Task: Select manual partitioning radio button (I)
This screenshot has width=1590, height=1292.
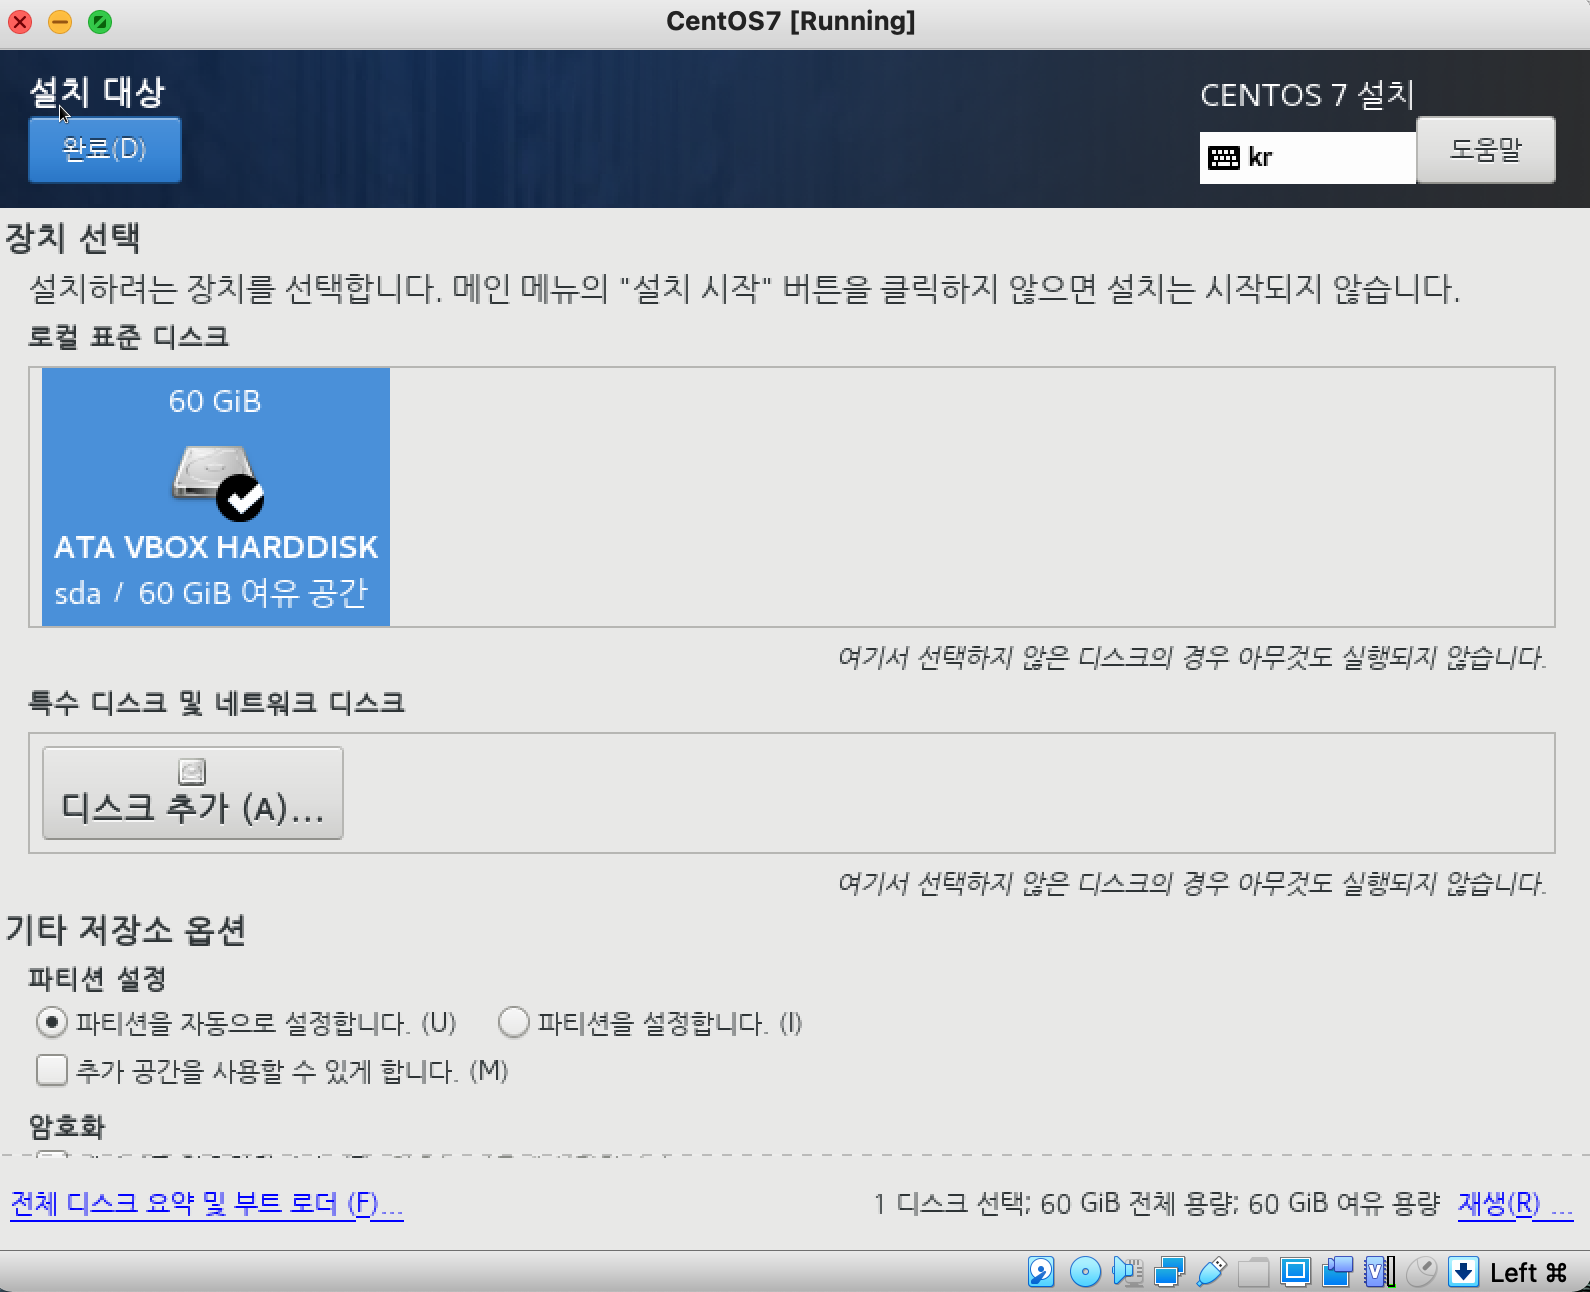Action: coord(513,1022)
